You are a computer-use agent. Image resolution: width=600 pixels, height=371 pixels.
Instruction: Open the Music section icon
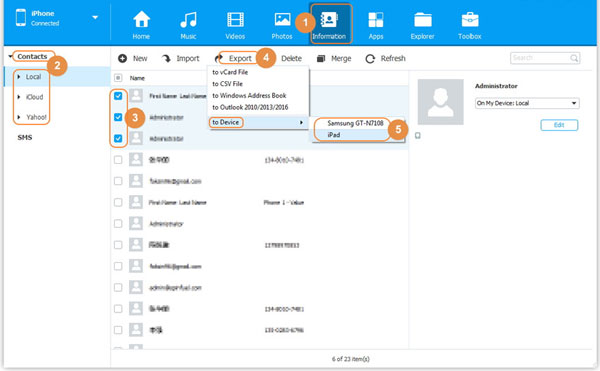(188, 20)
